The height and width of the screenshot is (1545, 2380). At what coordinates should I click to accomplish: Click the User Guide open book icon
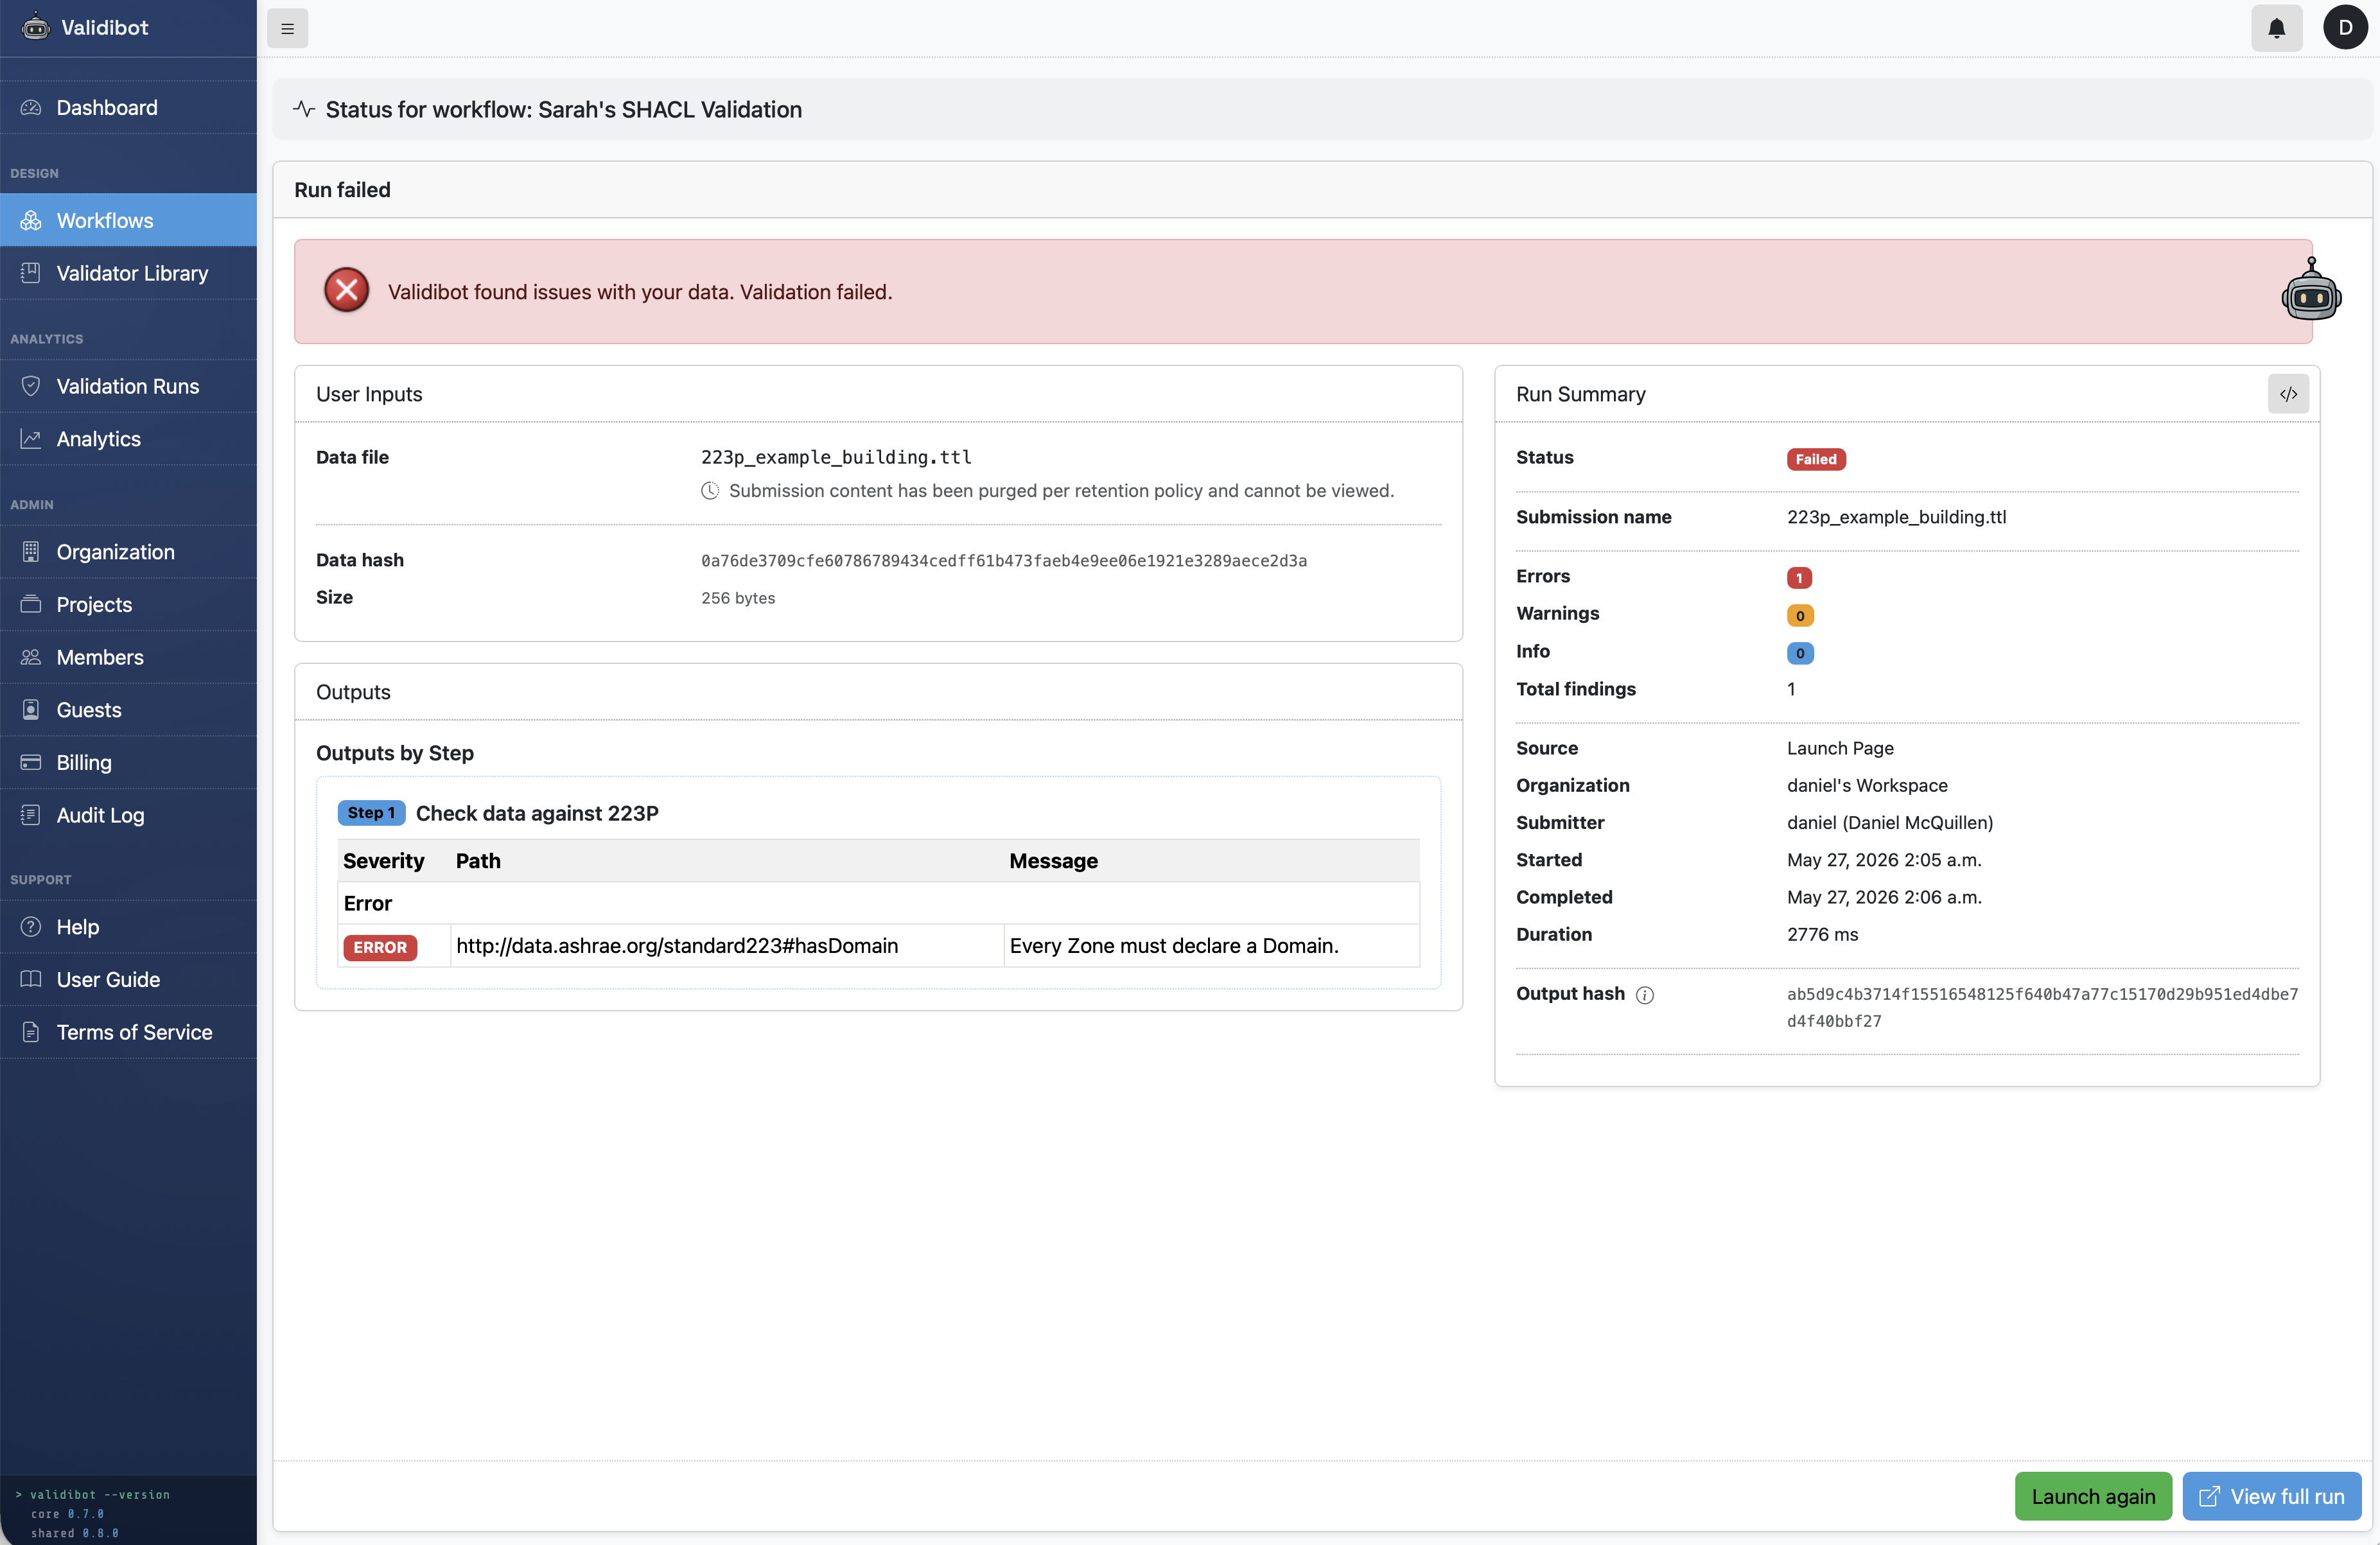(x=31, y=979)
